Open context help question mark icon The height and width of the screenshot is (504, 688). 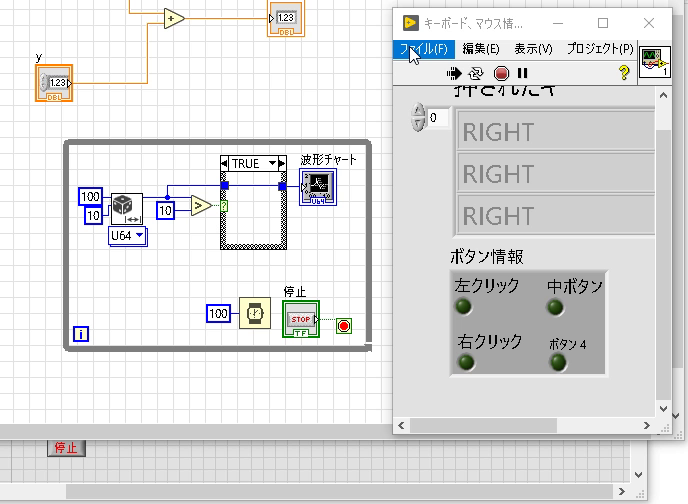click(x=624, y=72)
